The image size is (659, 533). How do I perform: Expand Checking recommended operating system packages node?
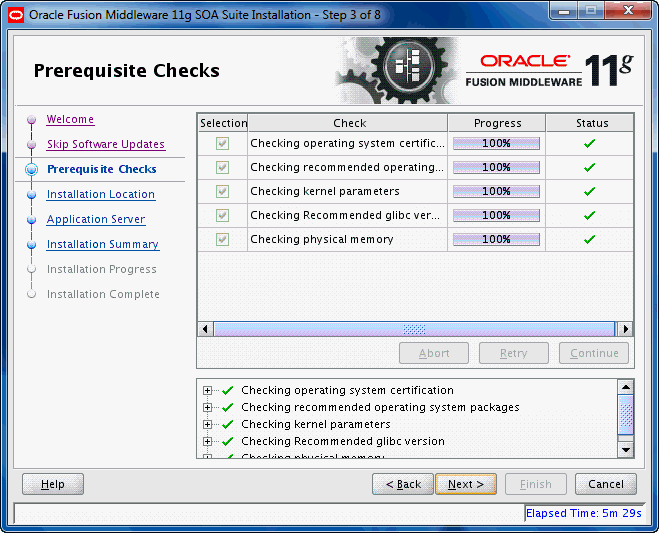[207, 407]
